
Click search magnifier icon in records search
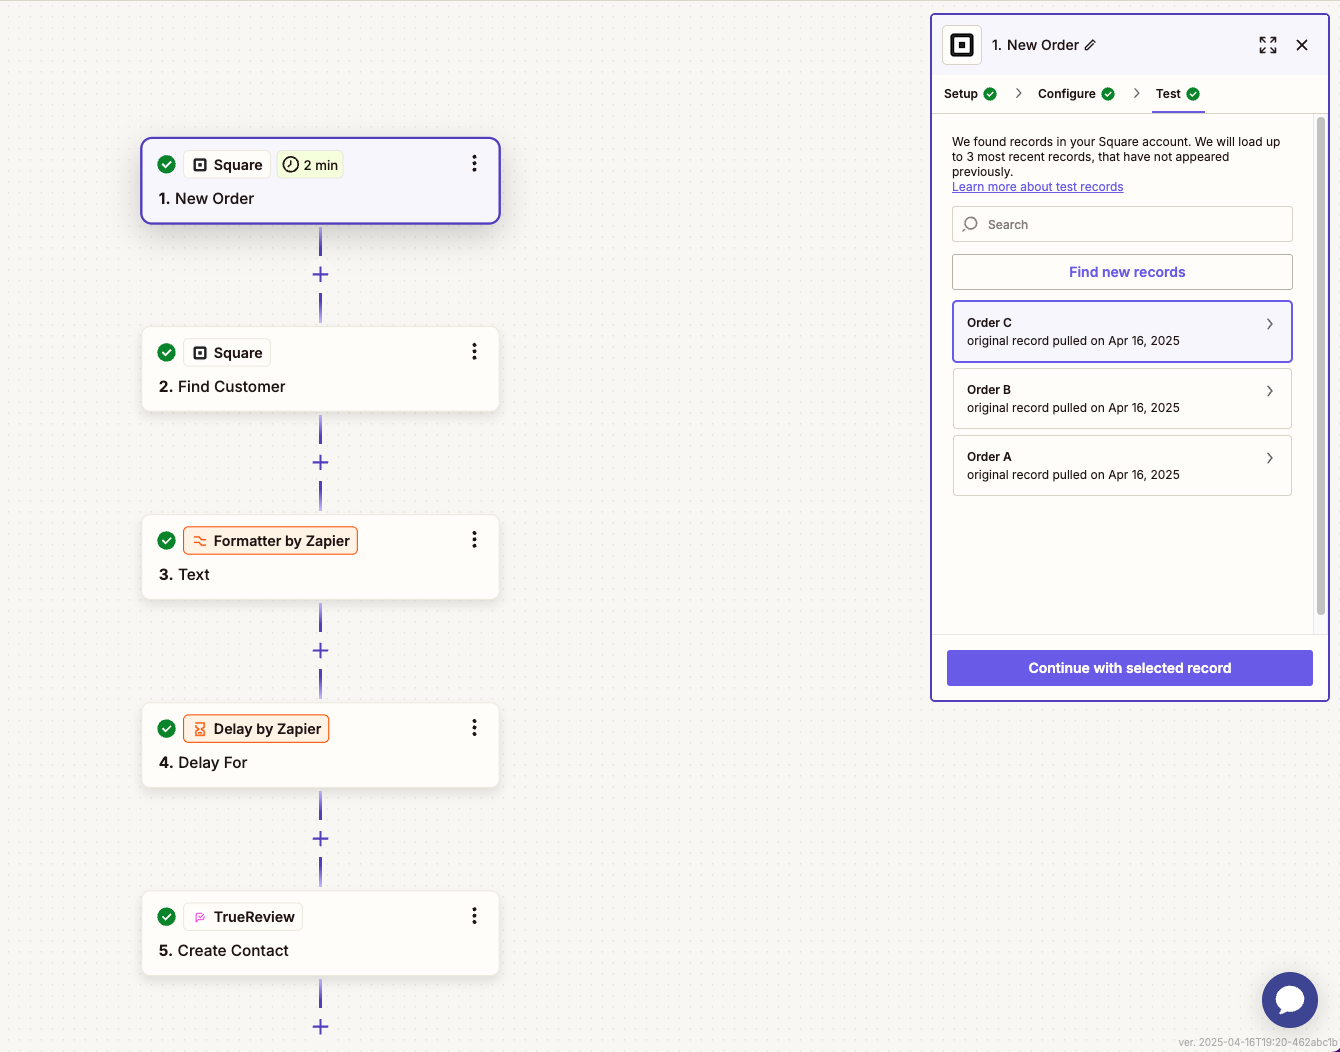click(x=970, y=224)
